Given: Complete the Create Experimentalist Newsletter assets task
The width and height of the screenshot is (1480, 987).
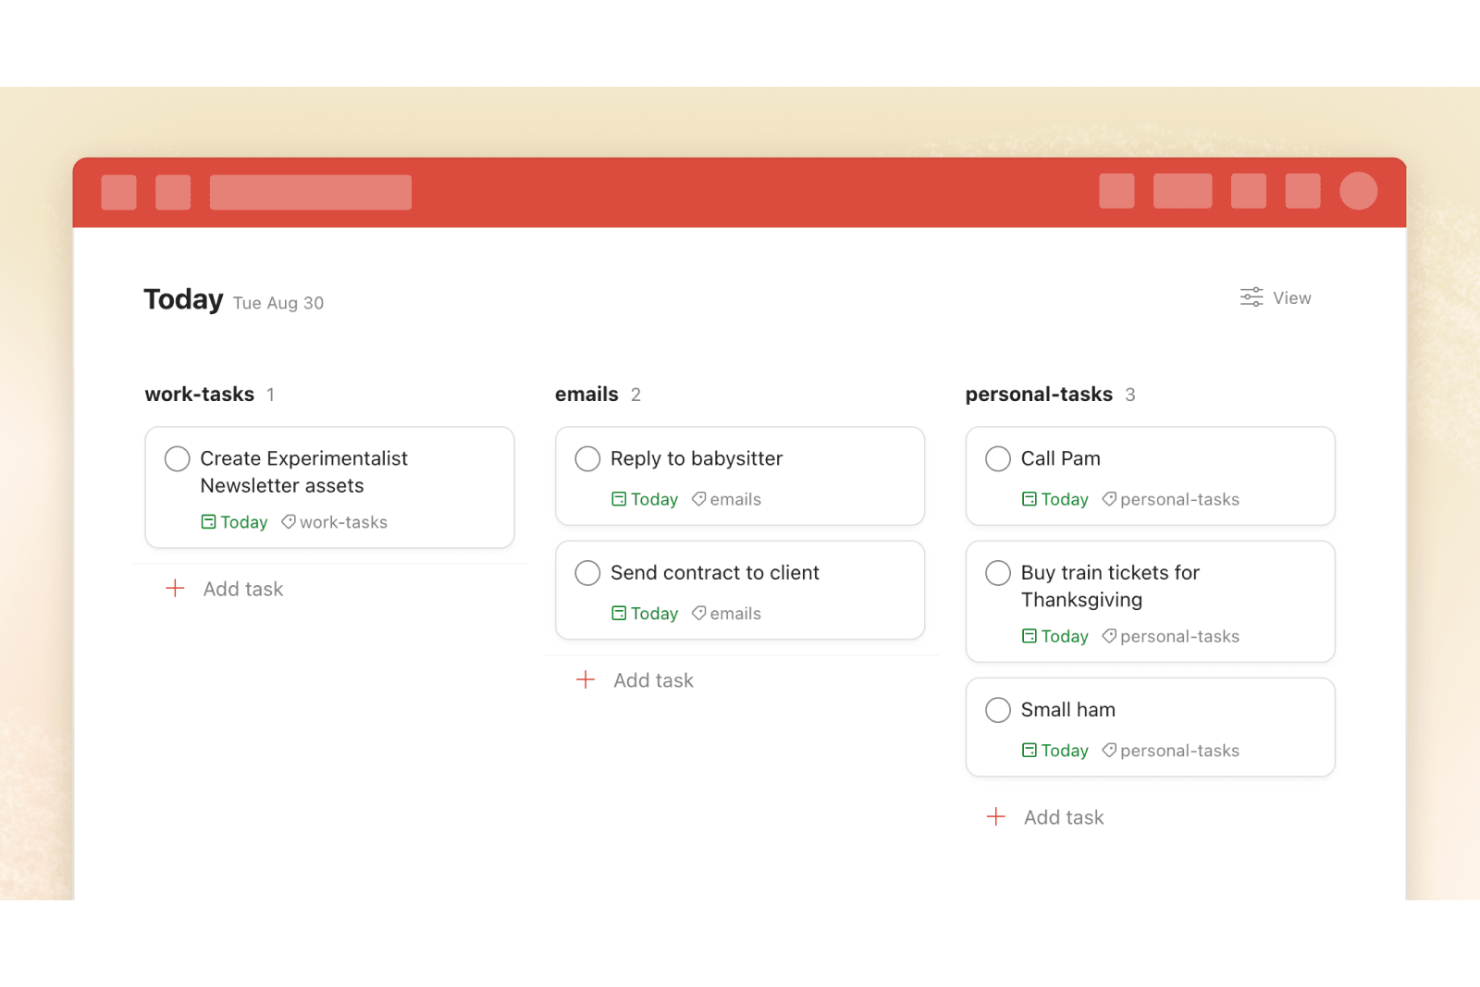Looking at the screenshot, I should [x=177, y=458].
